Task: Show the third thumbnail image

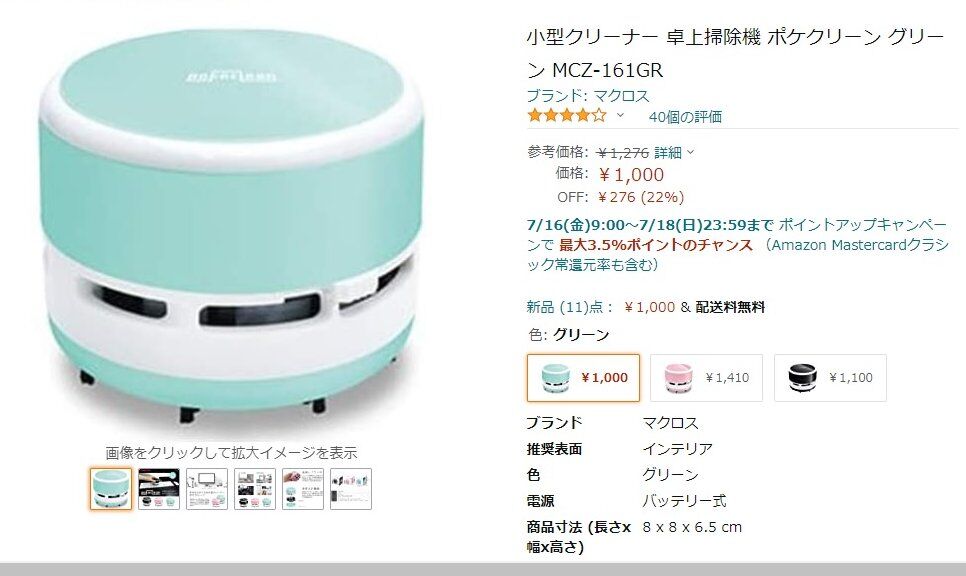Action: (x=207, y=489)
